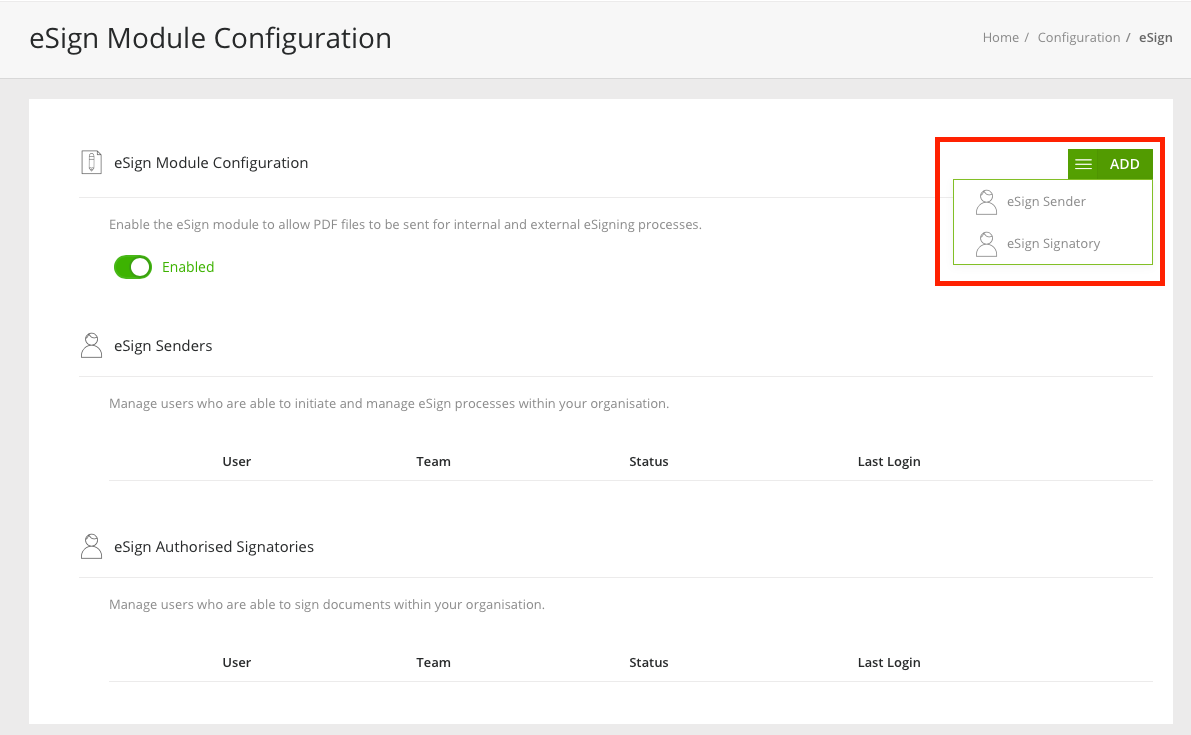
Task: Select eSign Signatory from the dropdown
Action: pyautogui.click(x=1054, y=244)
